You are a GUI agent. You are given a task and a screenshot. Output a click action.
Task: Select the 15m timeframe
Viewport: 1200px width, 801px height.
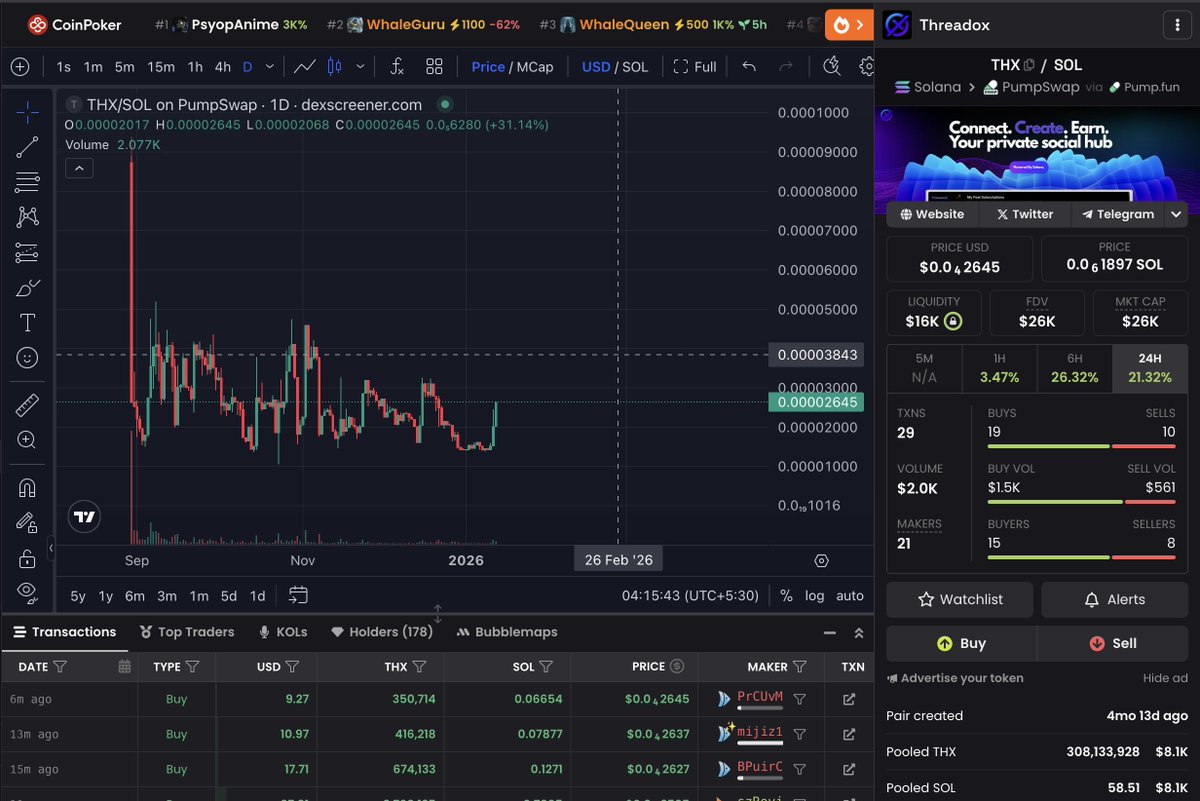161,67
